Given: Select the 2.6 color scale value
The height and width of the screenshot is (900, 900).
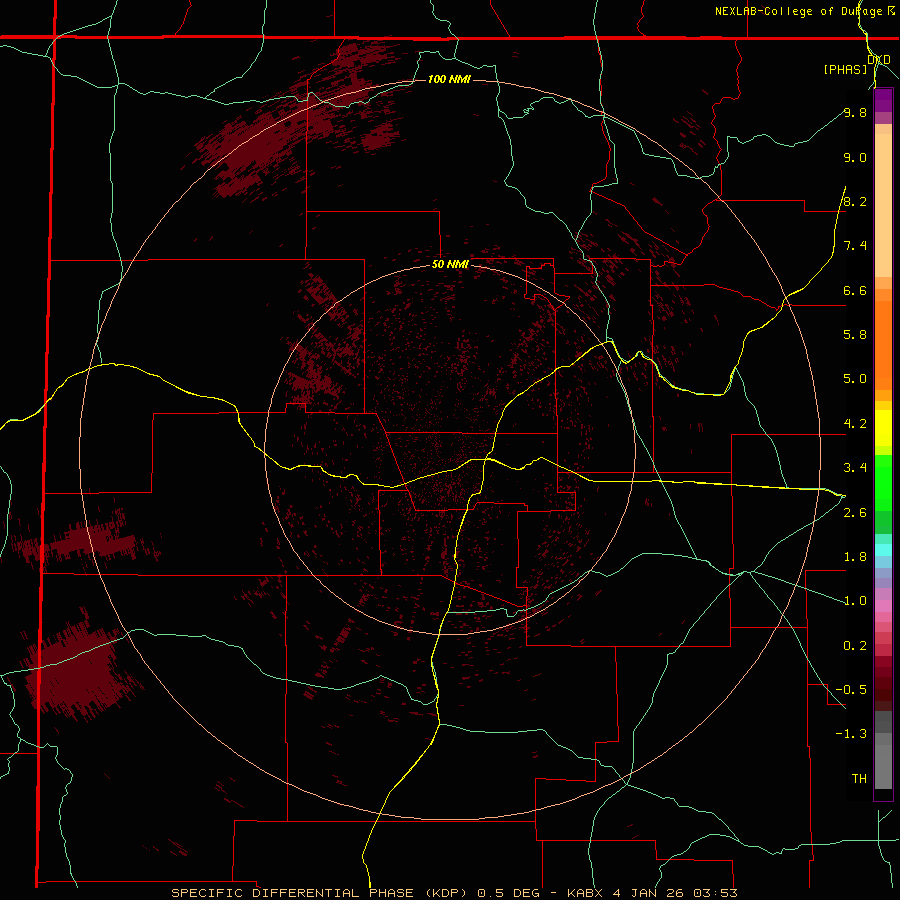Looking at the screenshot, I should (x=855, y=513).
